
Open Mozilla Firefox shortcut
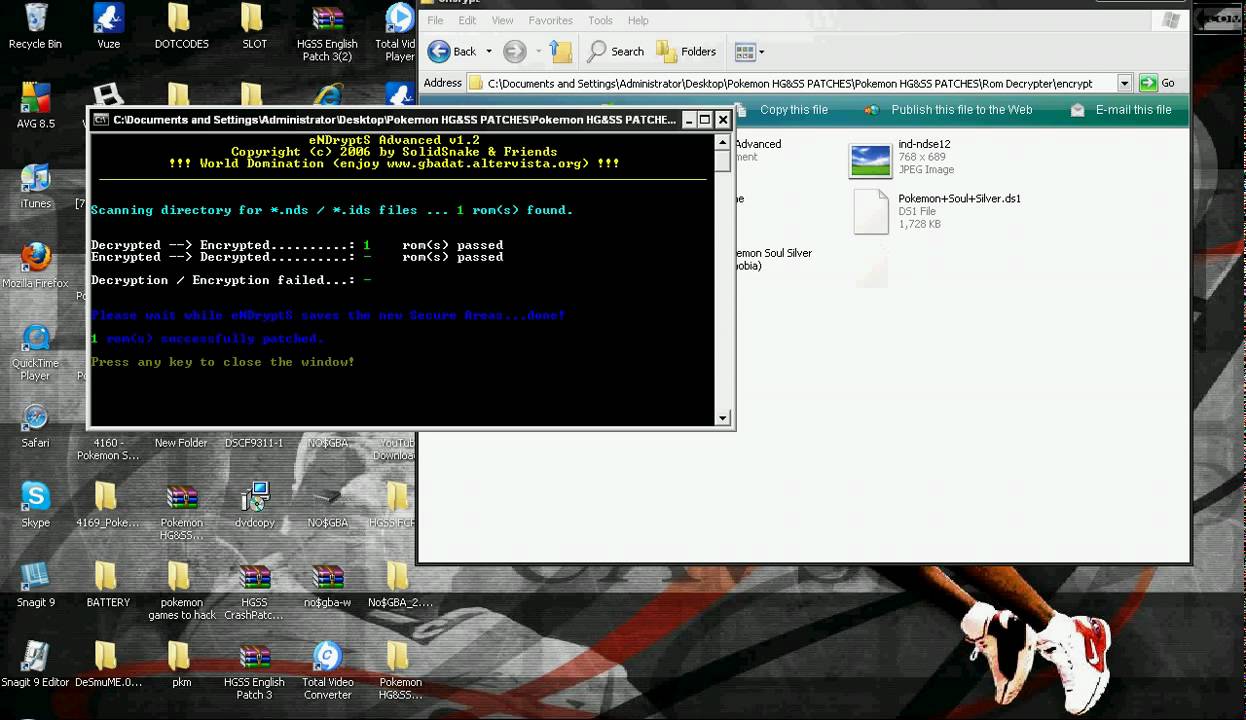[x=35, y=266]
